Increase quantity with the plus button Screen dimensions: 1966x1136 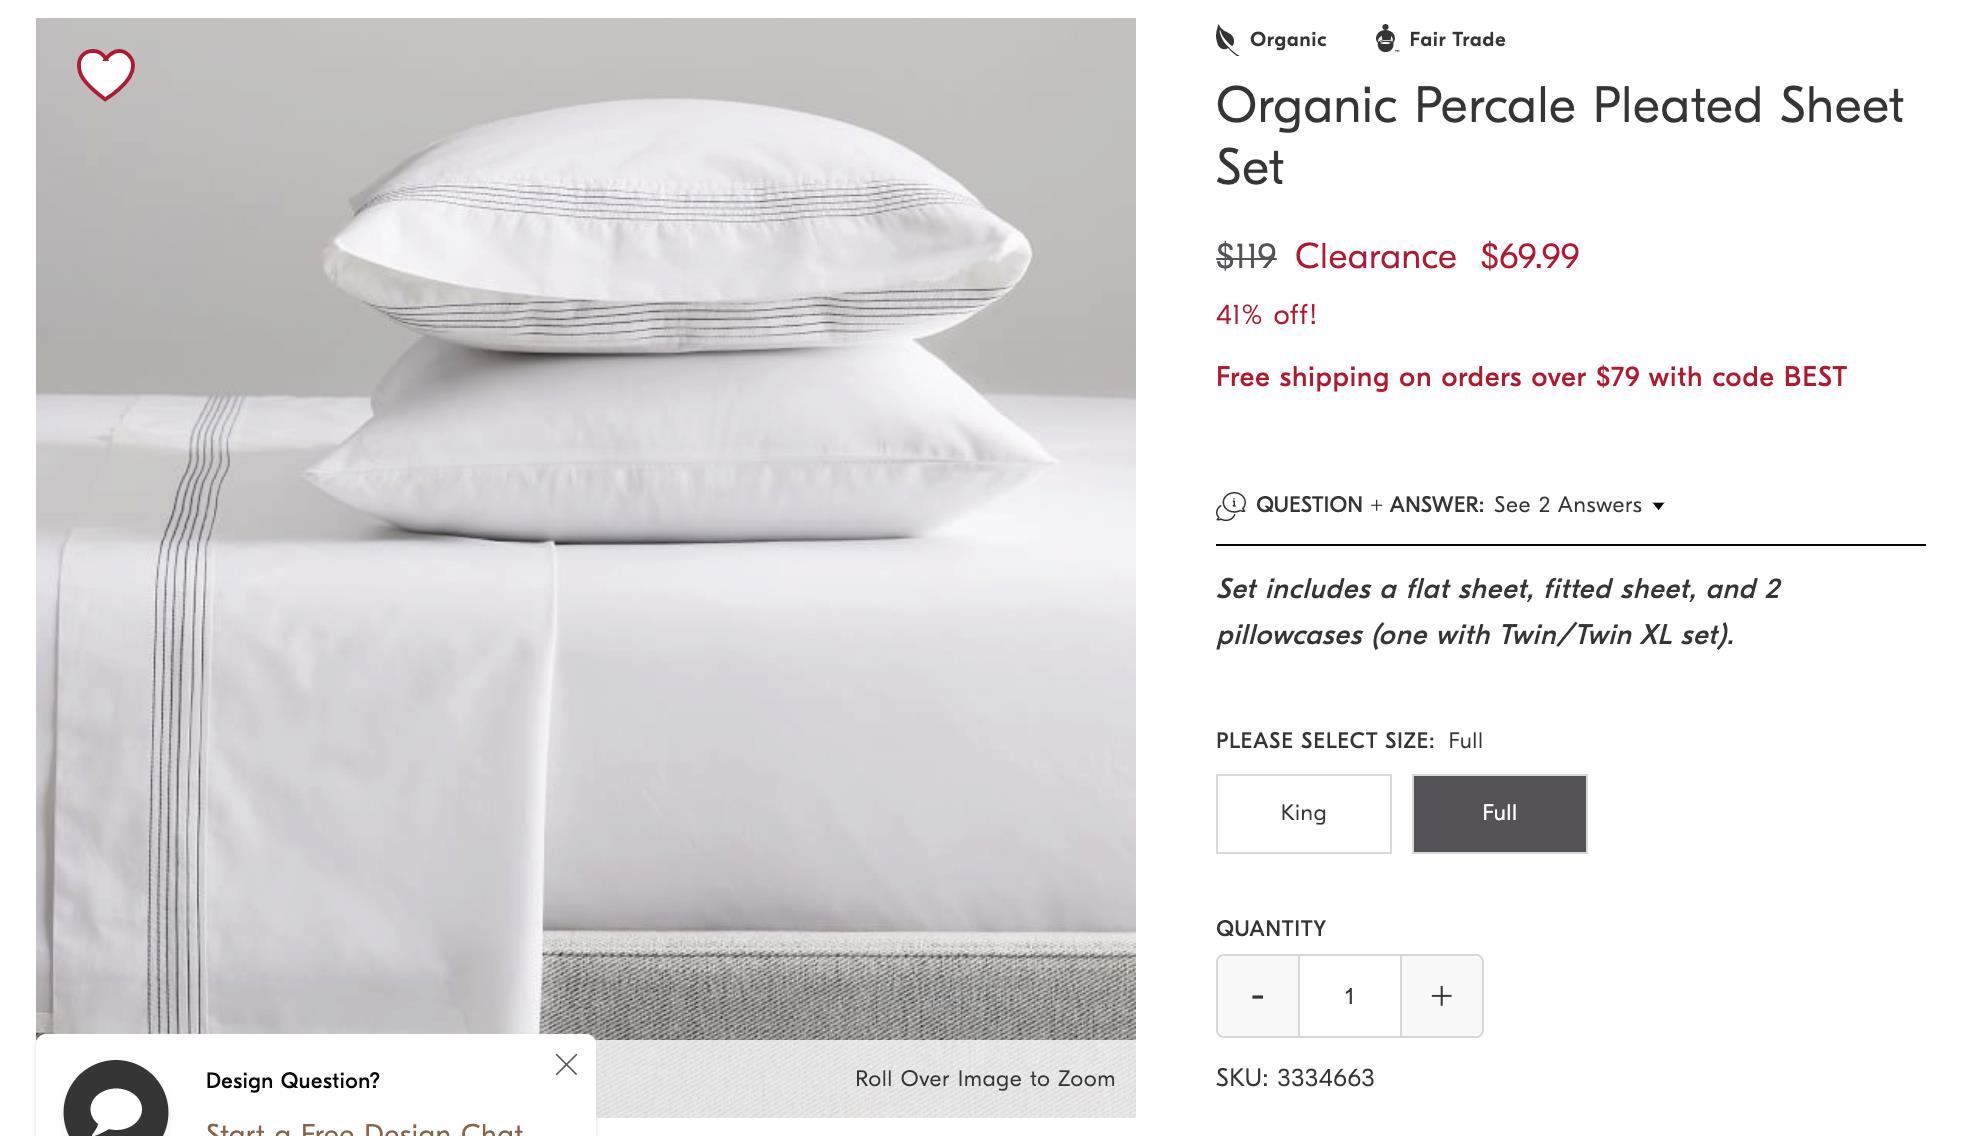pos(1441,996)
